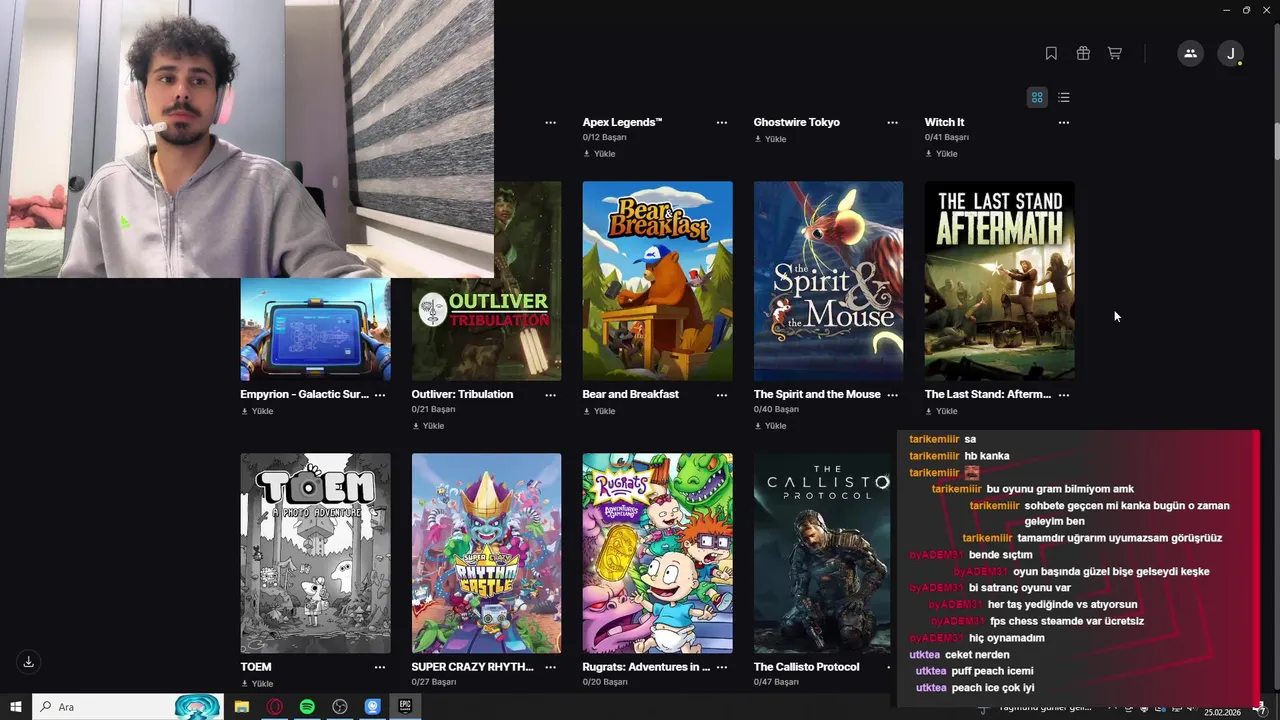Open Apex Legends options menu
The height and width of the screenshot is (720, 1280).
click(x=722, y=122)
